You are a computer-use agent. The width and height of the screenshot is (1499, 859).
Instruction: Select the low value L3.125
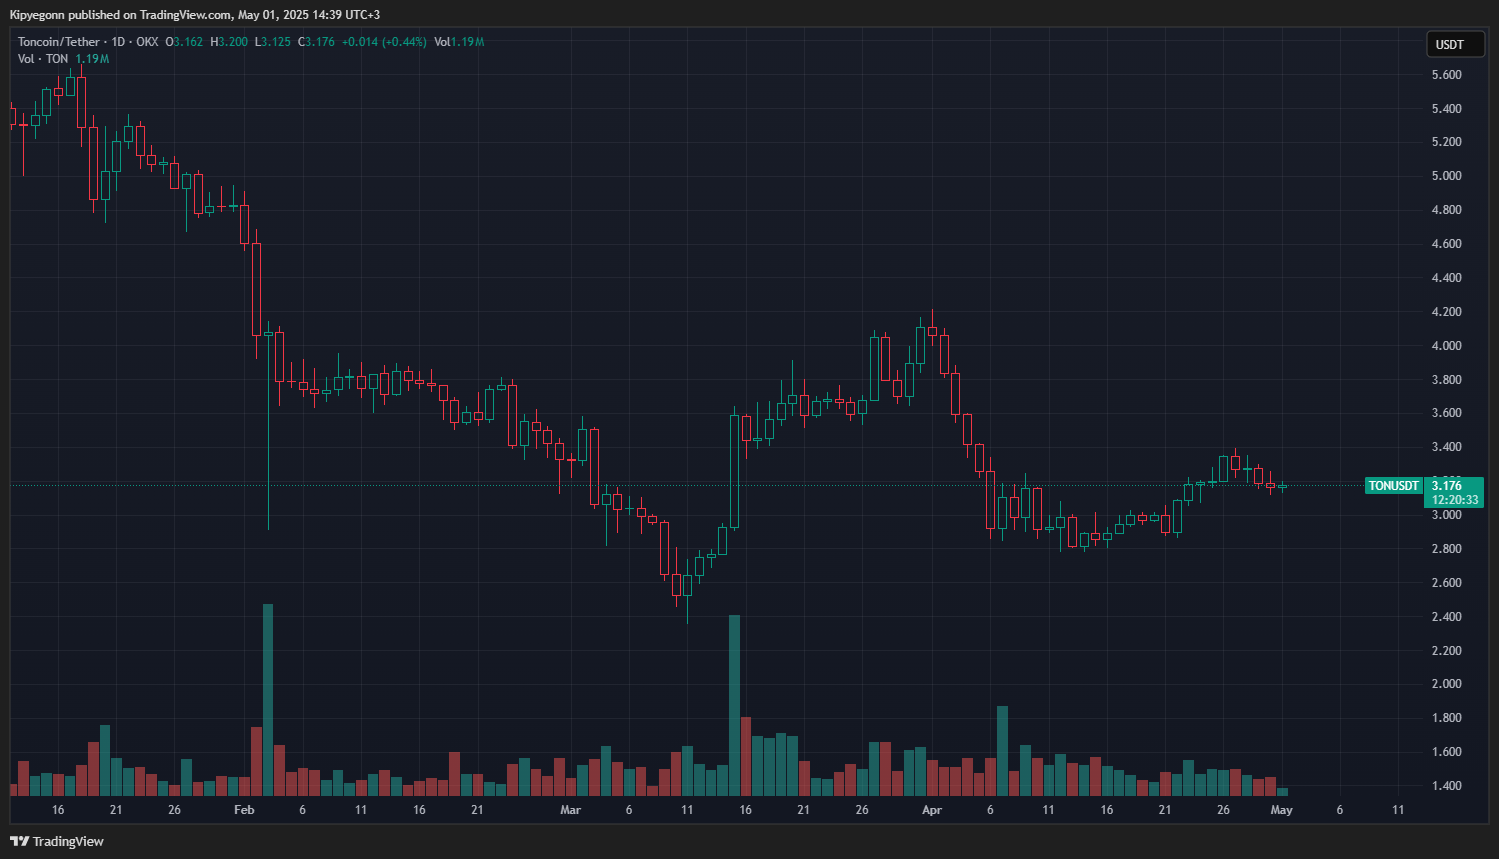(x=273, y=42)
